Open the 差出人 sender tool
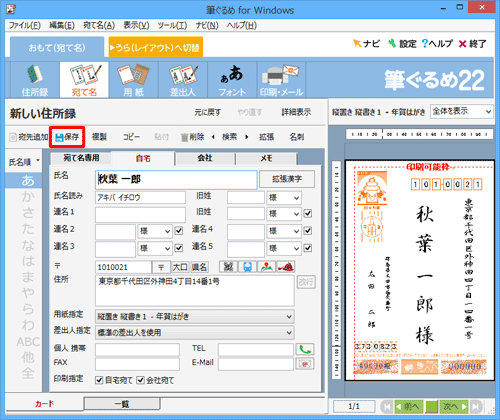This screenshot has width=500, height=420. point(183,80)
